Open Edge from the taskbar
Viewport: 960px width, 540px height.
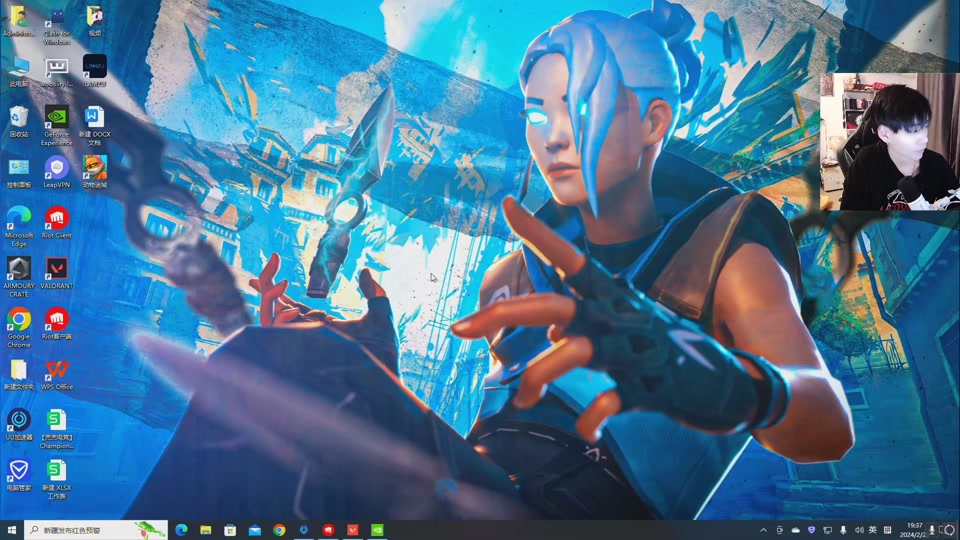point(181,530)
